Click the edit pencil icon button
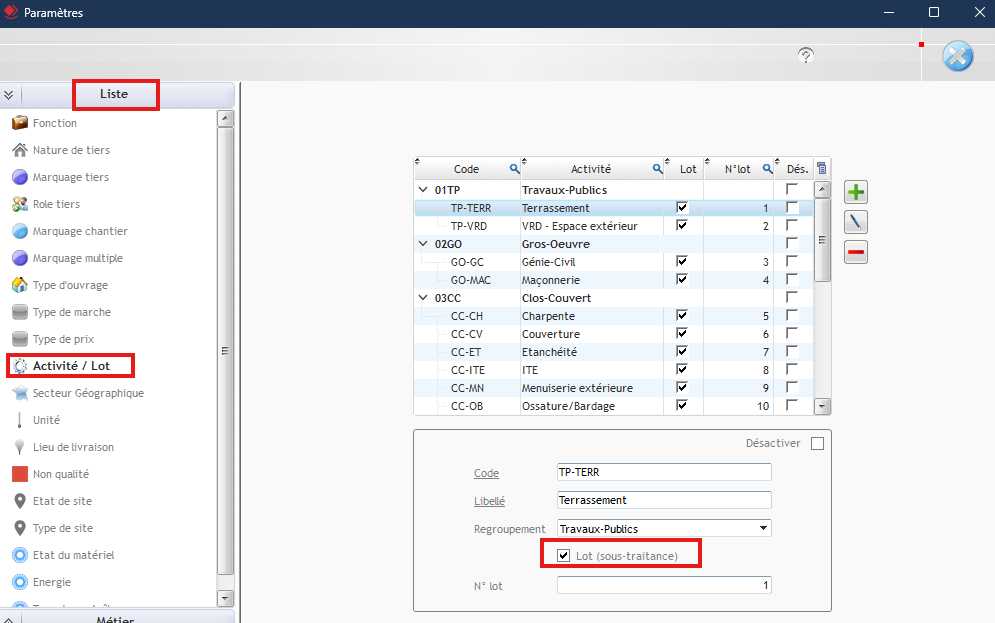Viewport: 995px width, 623px height. point(855,222)
